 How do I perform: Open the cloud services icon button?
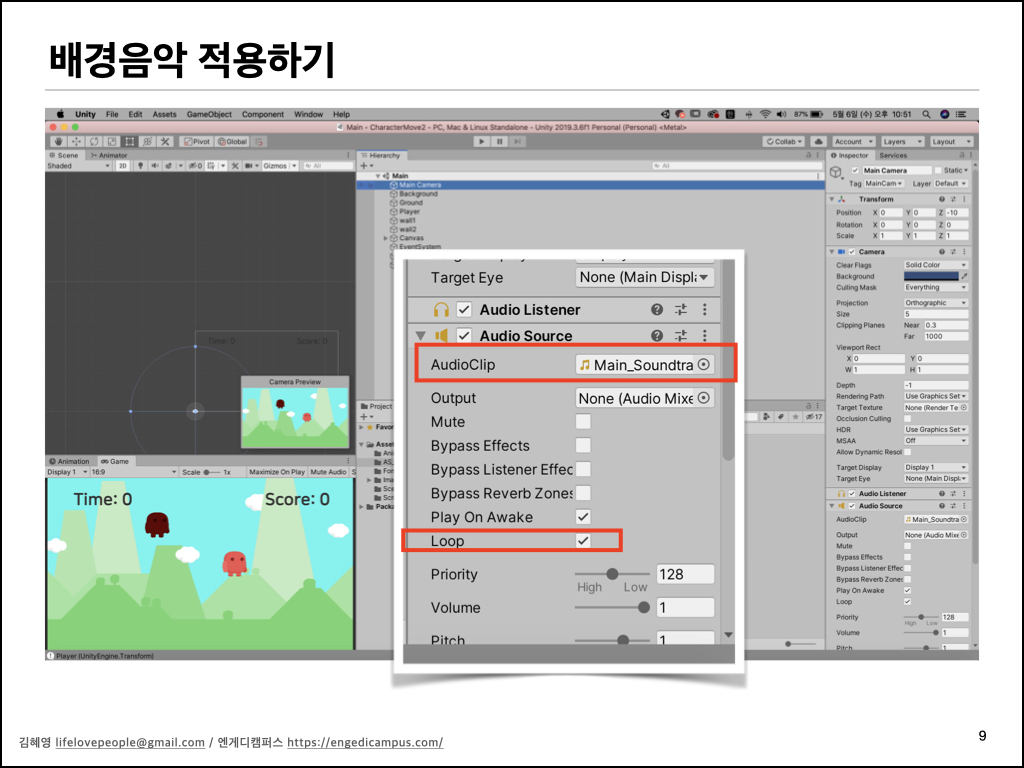(818, 142)
